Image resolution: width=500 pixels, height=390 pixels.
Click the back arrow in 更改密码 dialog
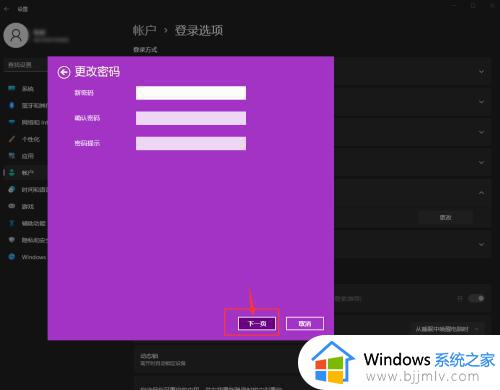tap(63, 72)
